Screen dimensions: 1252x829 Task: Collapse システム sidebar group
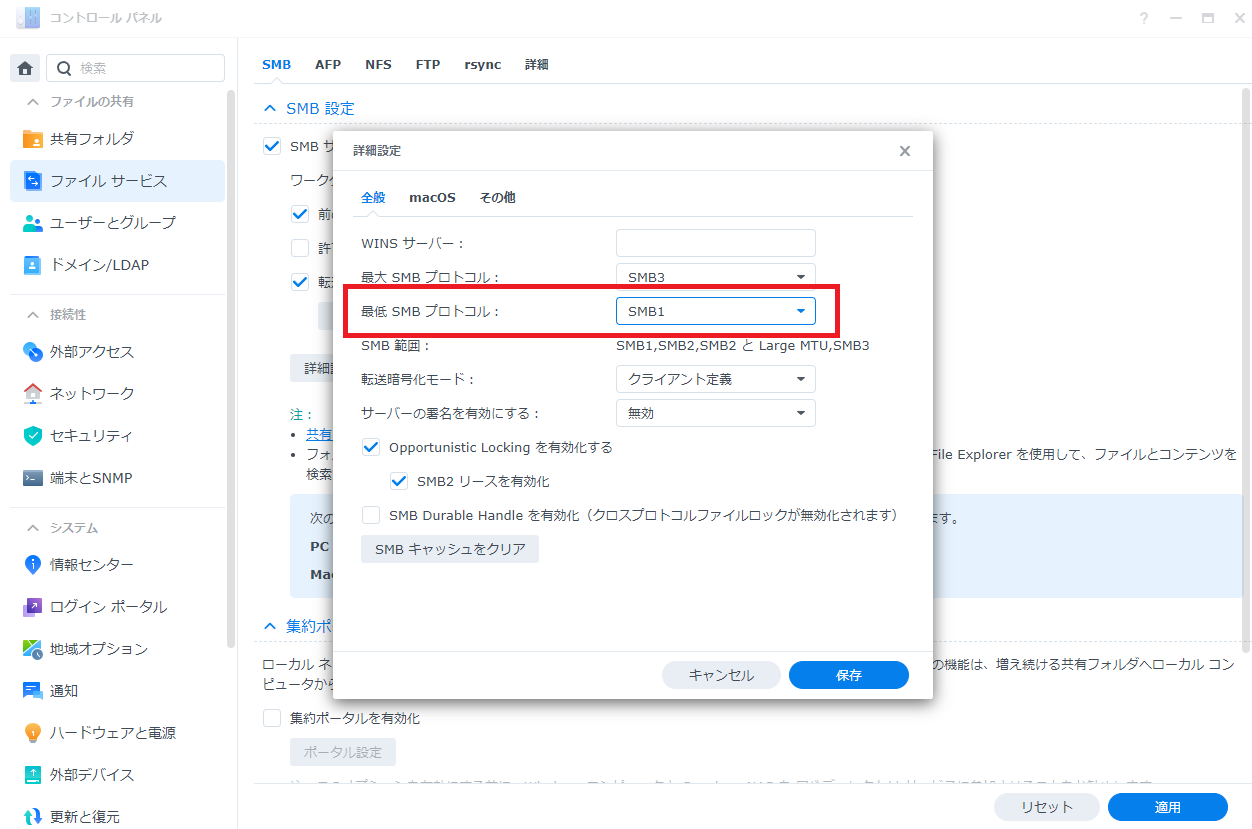pos(32,528)
